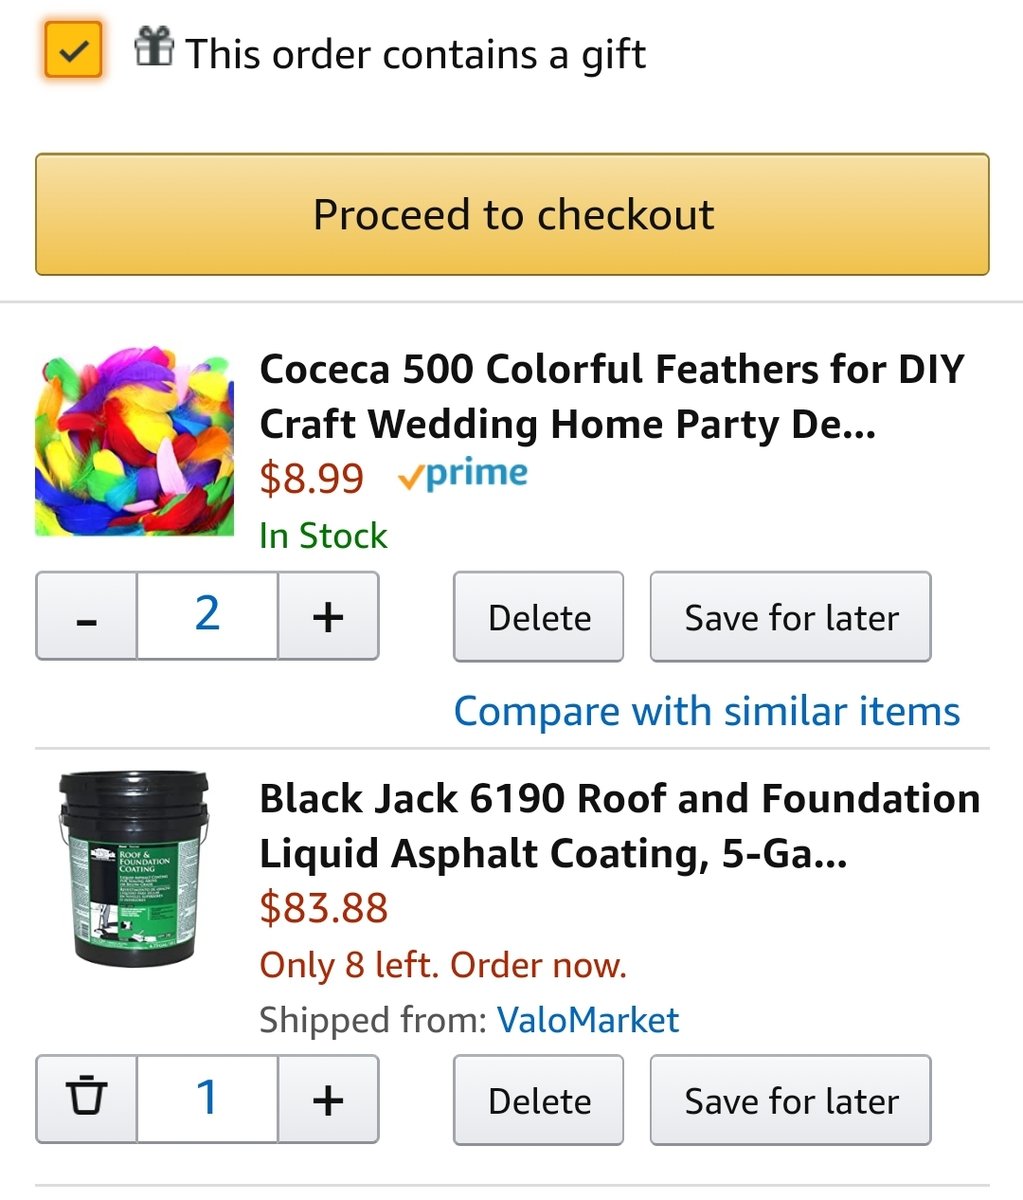Uncheck the 'This order contains a gift' checkbox
The height and width of the screenshot is (1200, 1023).
coord(73,49)
